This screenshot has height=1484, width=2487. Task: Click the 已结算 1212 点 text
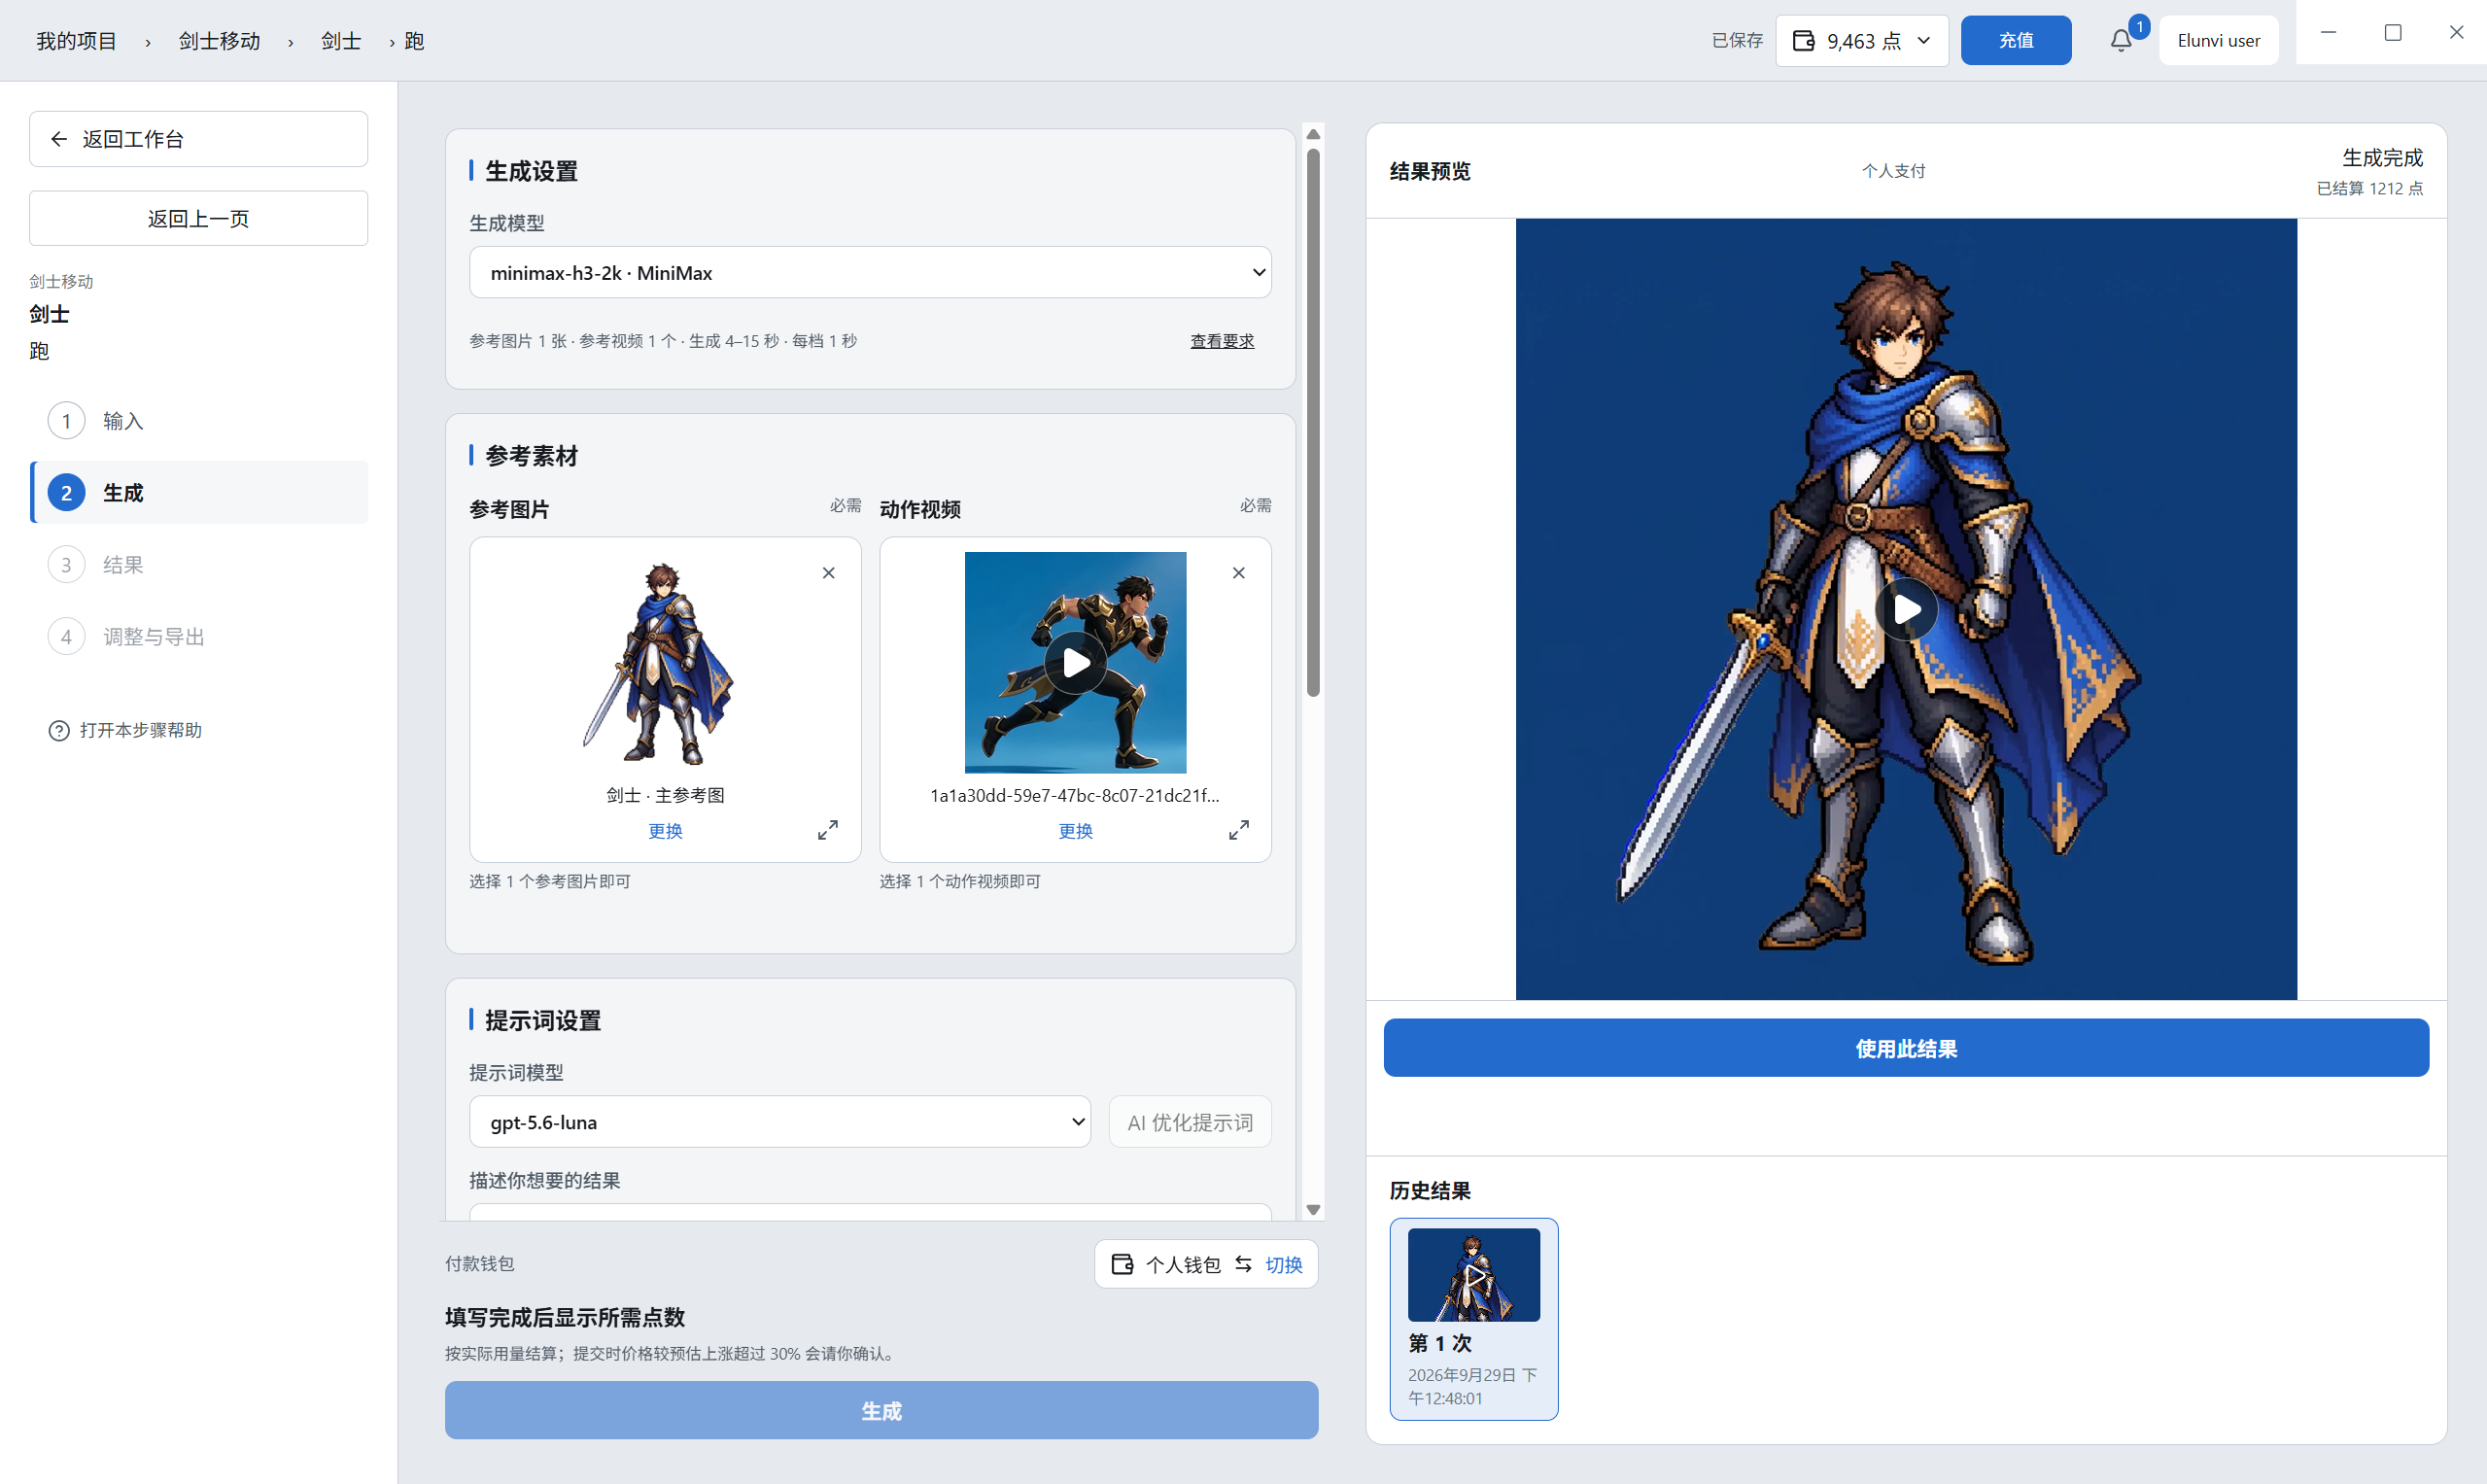(x=2369, y=188)
